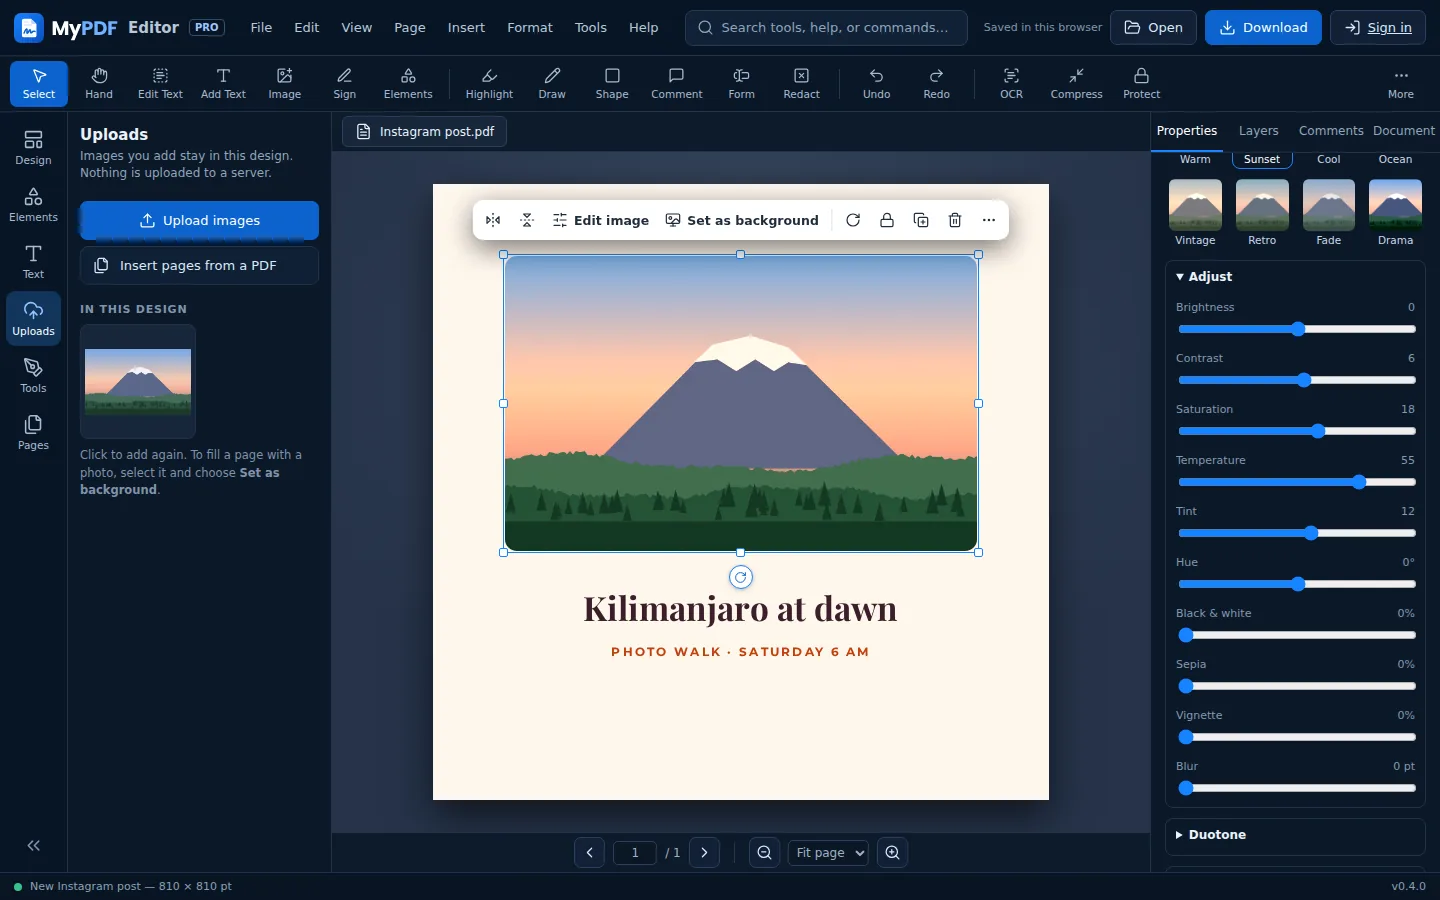Screen dimensions: 1440x900
Task: Apply the Drama filter preset
Action: click(x=1395, y=212)
